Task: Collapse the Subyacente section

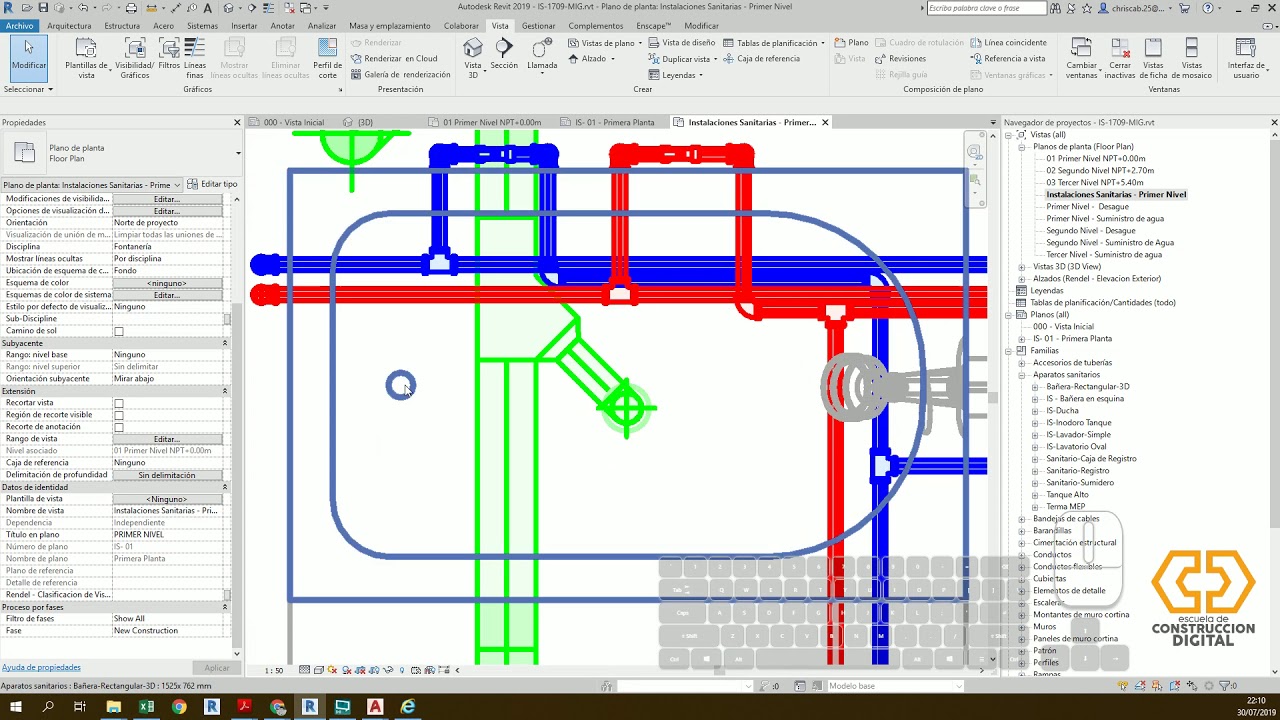Action: [x=225, y=343]
